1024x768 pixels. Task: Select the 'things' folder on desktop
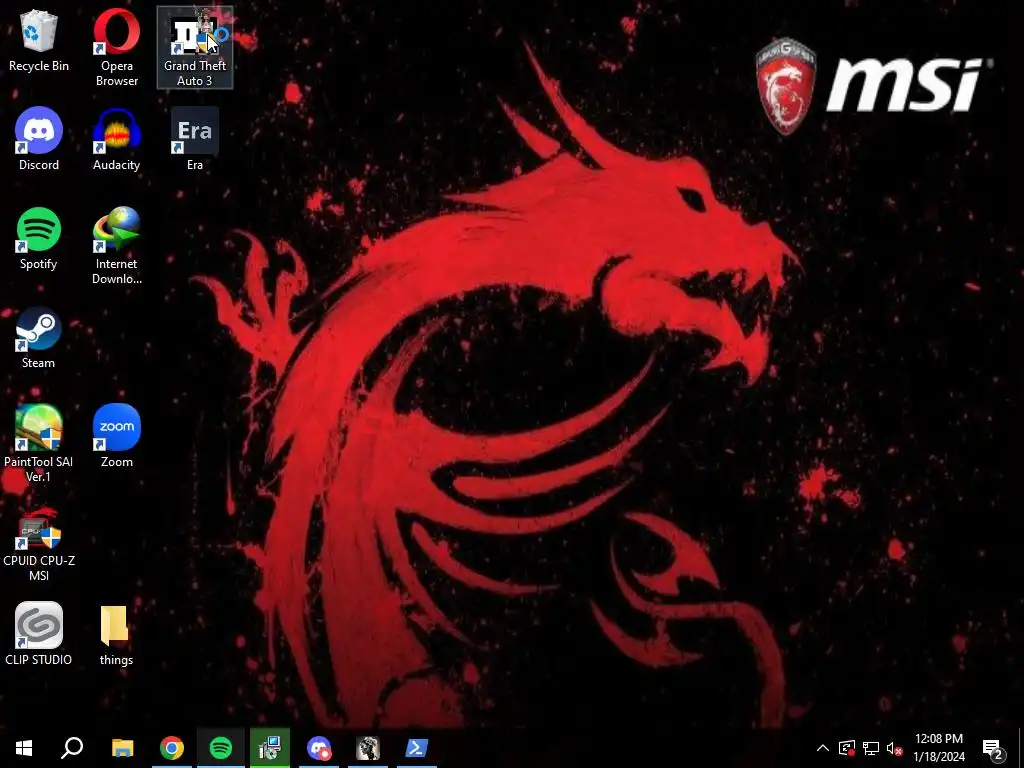[116, 634]
